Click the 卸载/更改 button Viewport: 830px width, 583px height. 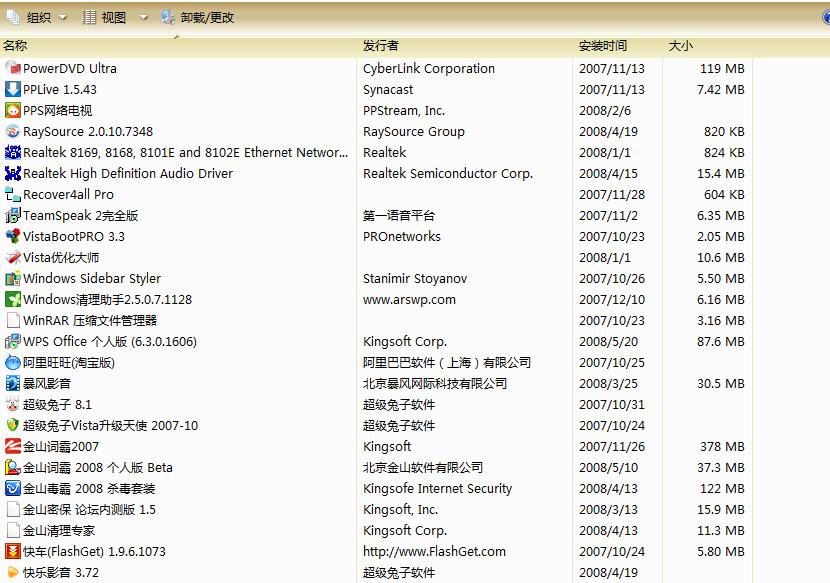point(198,17)
